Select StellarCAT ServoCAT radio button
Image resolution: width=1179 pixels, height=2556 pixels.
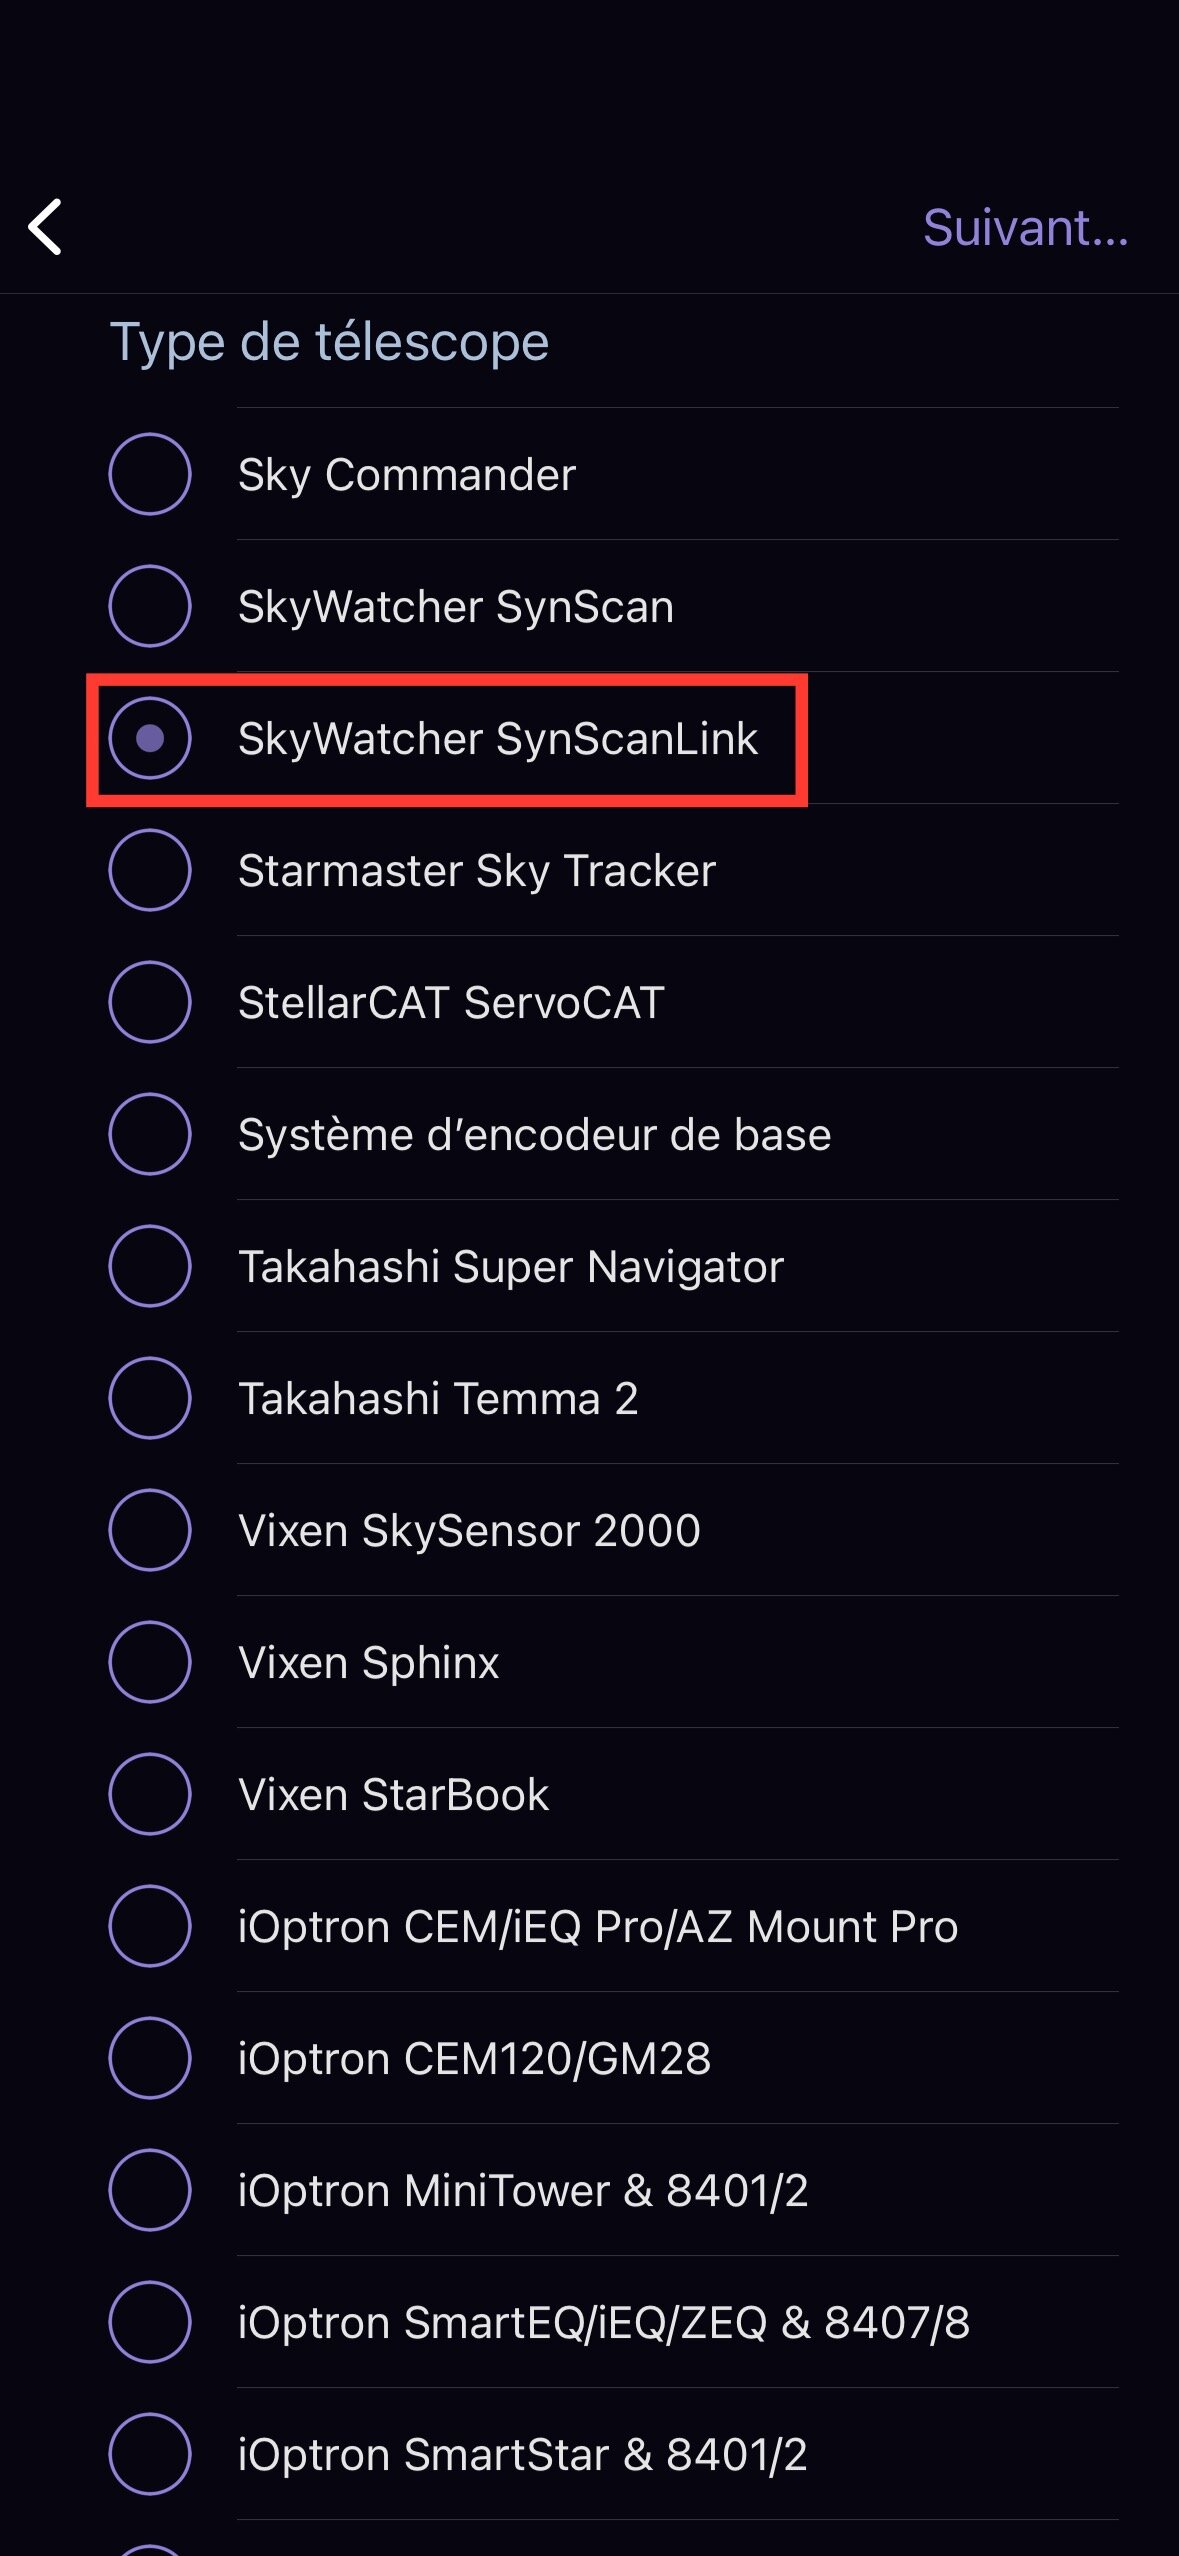pos(150,1002)
